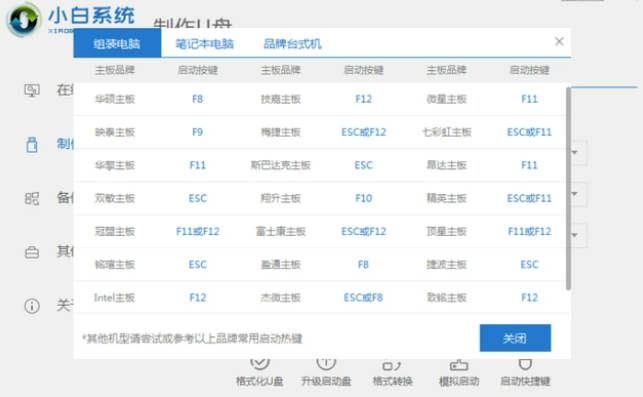
Task: Click the 七彩虹主板 cell
Action: [447, 132]
